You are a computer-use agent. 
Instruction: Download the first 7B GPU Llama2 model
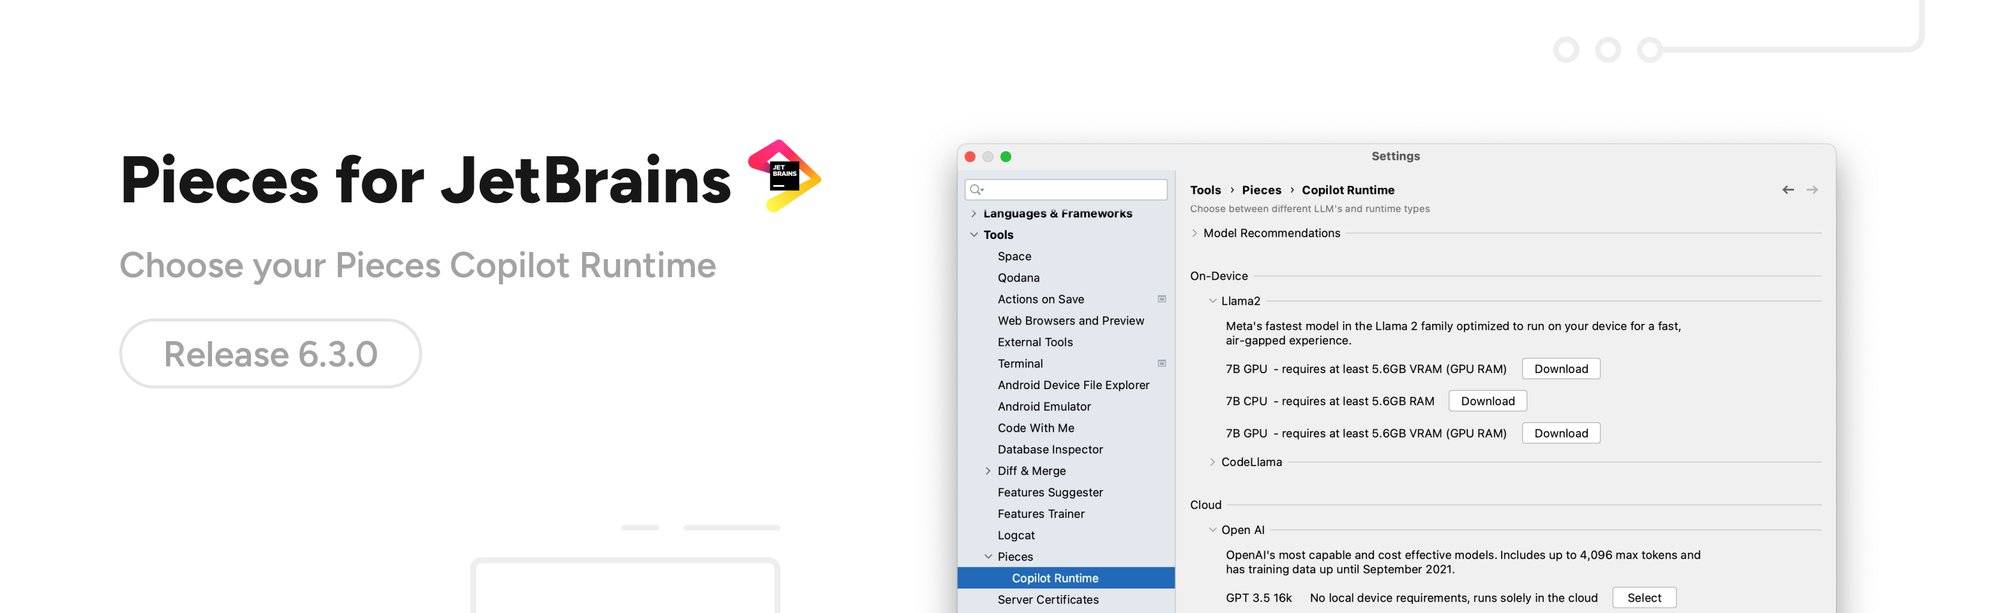click(1561, 369)
